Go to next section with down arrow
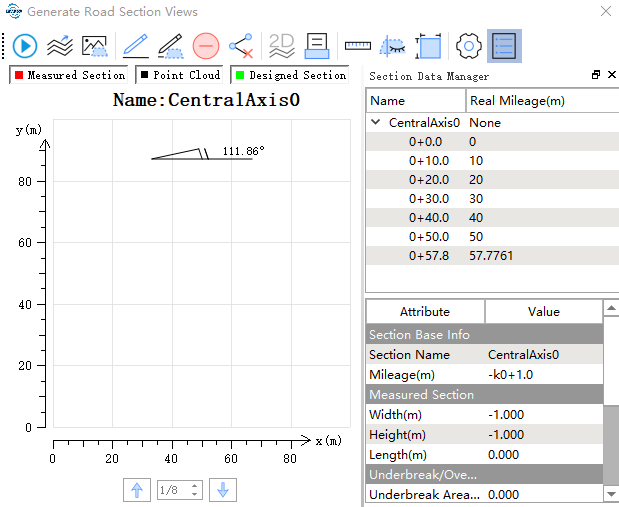Image resolution: width=619 pixels, height=507 pixels. tap(224, 490)
